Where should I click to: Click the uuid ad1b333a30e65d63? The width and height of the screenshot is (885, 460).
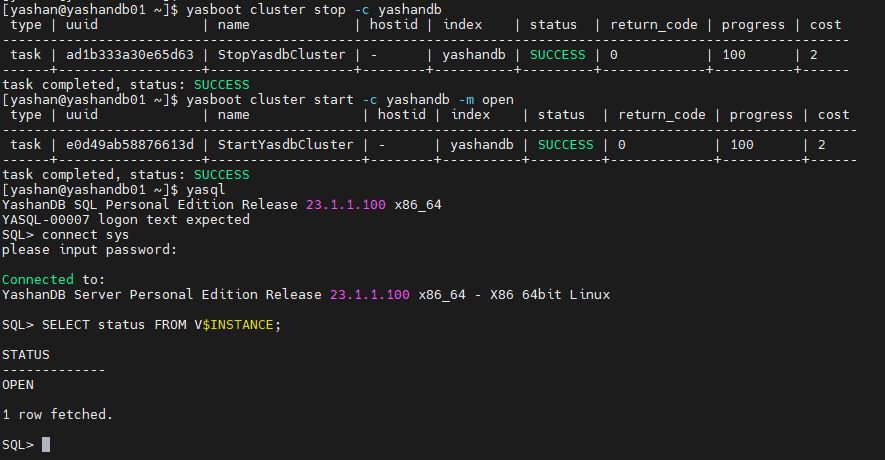(122, 55)
